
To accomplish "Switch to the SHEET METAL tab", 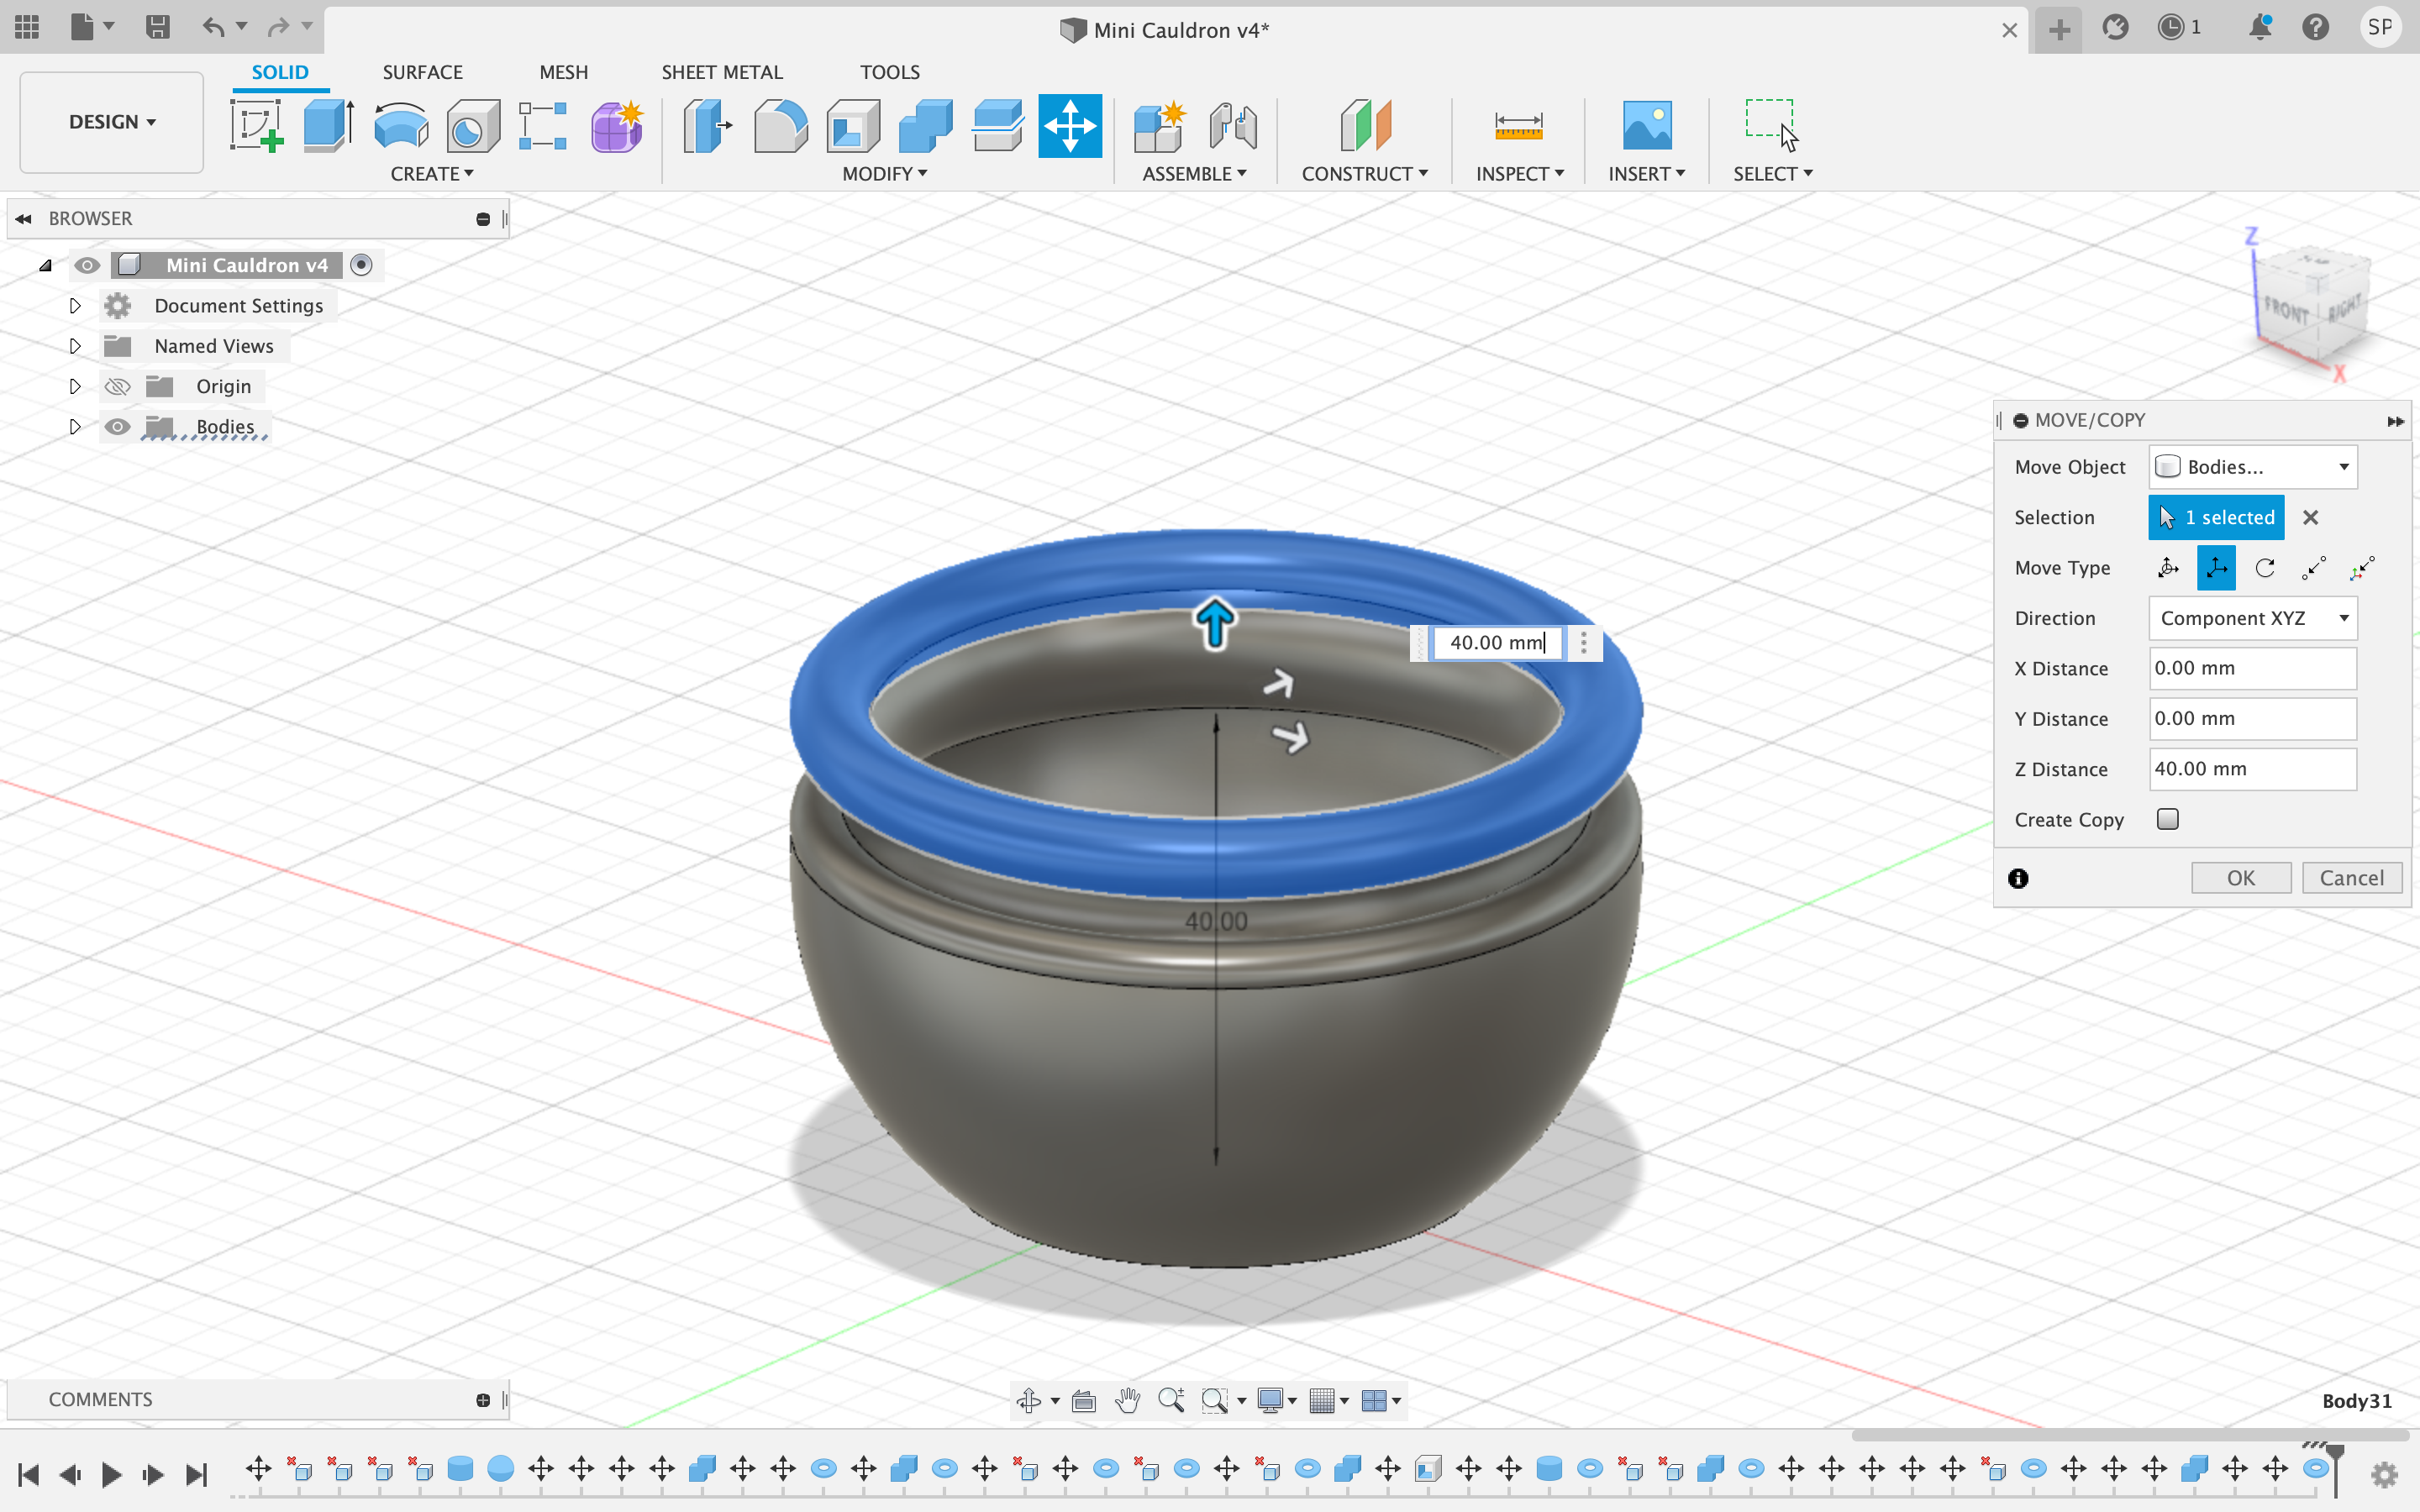I will pyautogui.click(x=721, y=72).
